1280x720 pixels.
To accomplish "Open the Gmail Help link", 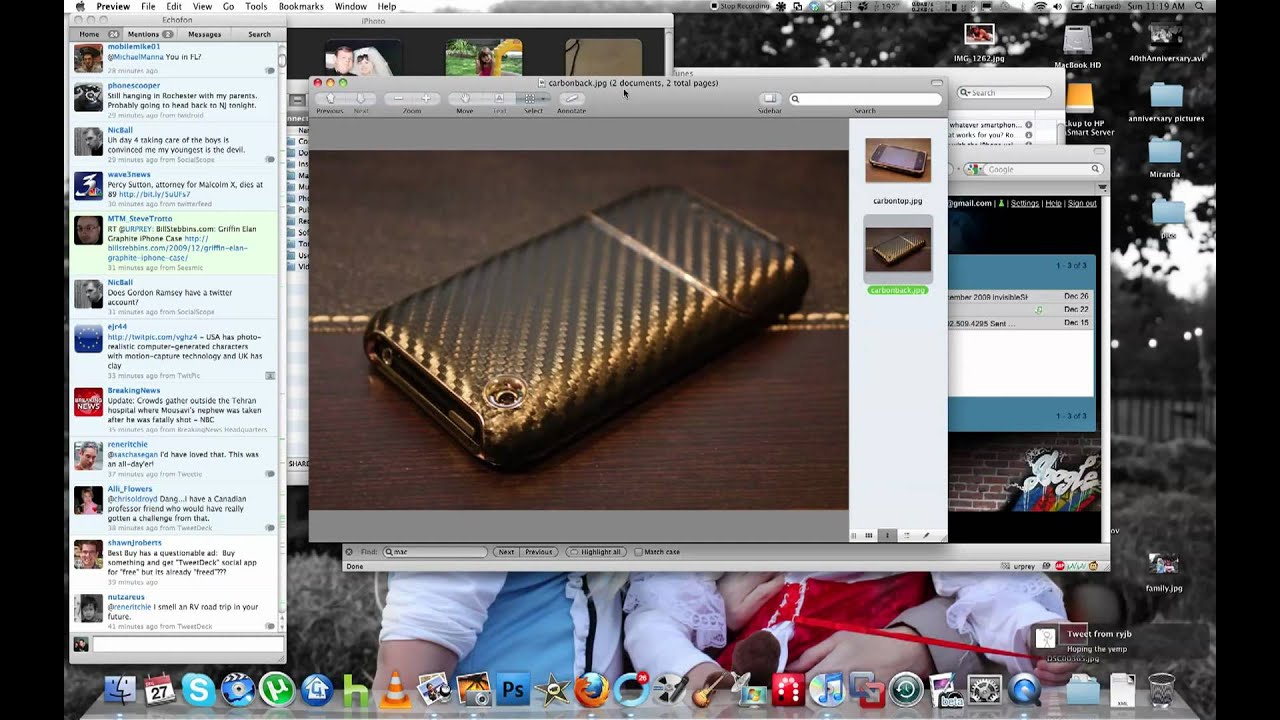I will [x=1053, y=203].
